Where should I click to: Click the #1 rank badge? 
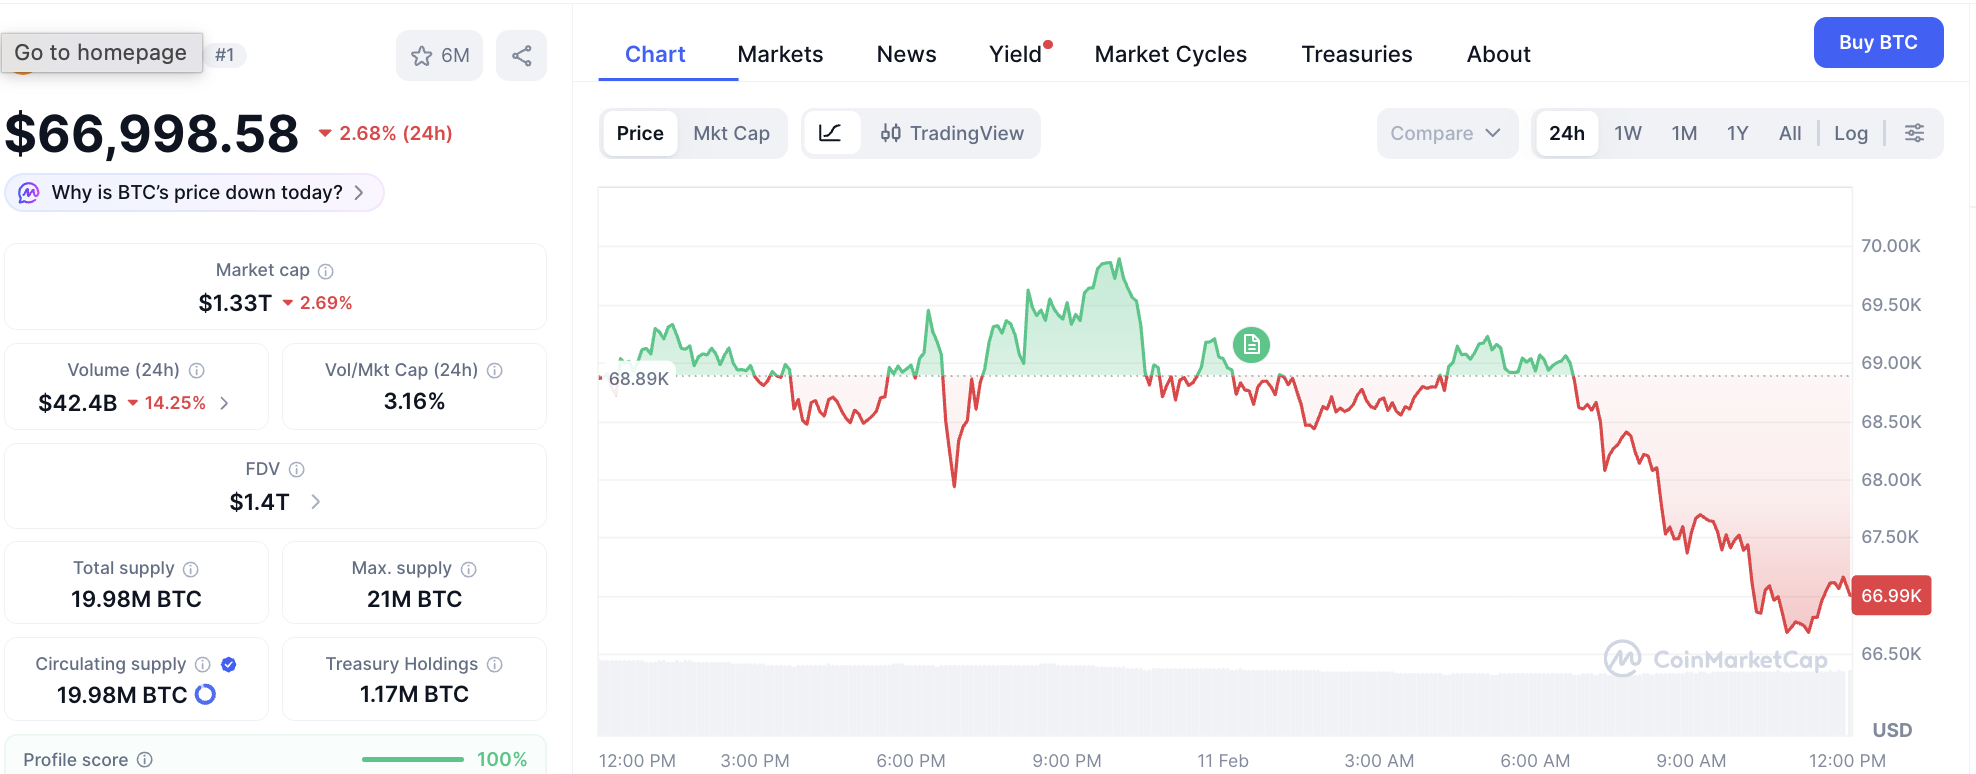[x=225, y=55]
